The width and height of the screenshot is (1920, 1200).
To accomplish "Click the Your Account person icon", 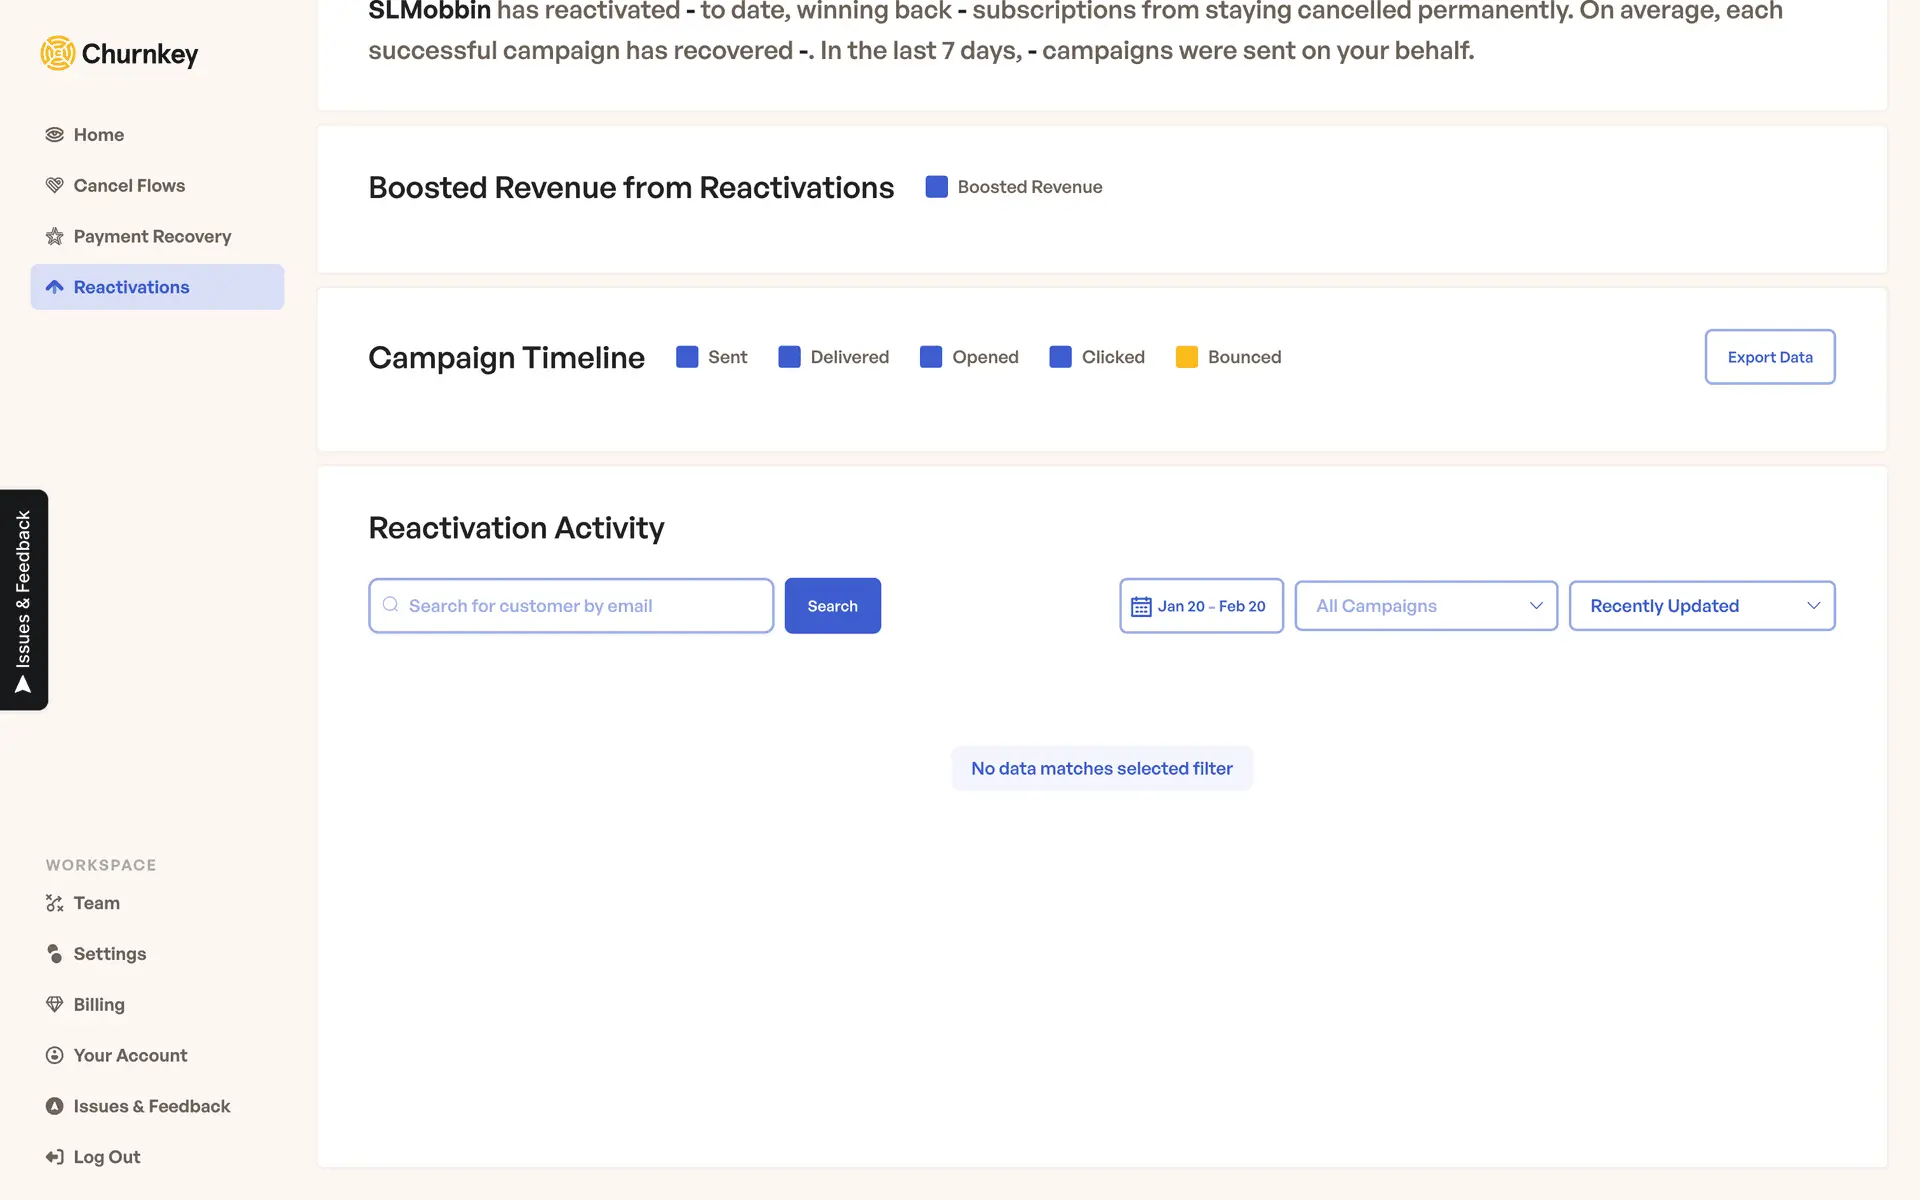I will (x=55, y=1056).
